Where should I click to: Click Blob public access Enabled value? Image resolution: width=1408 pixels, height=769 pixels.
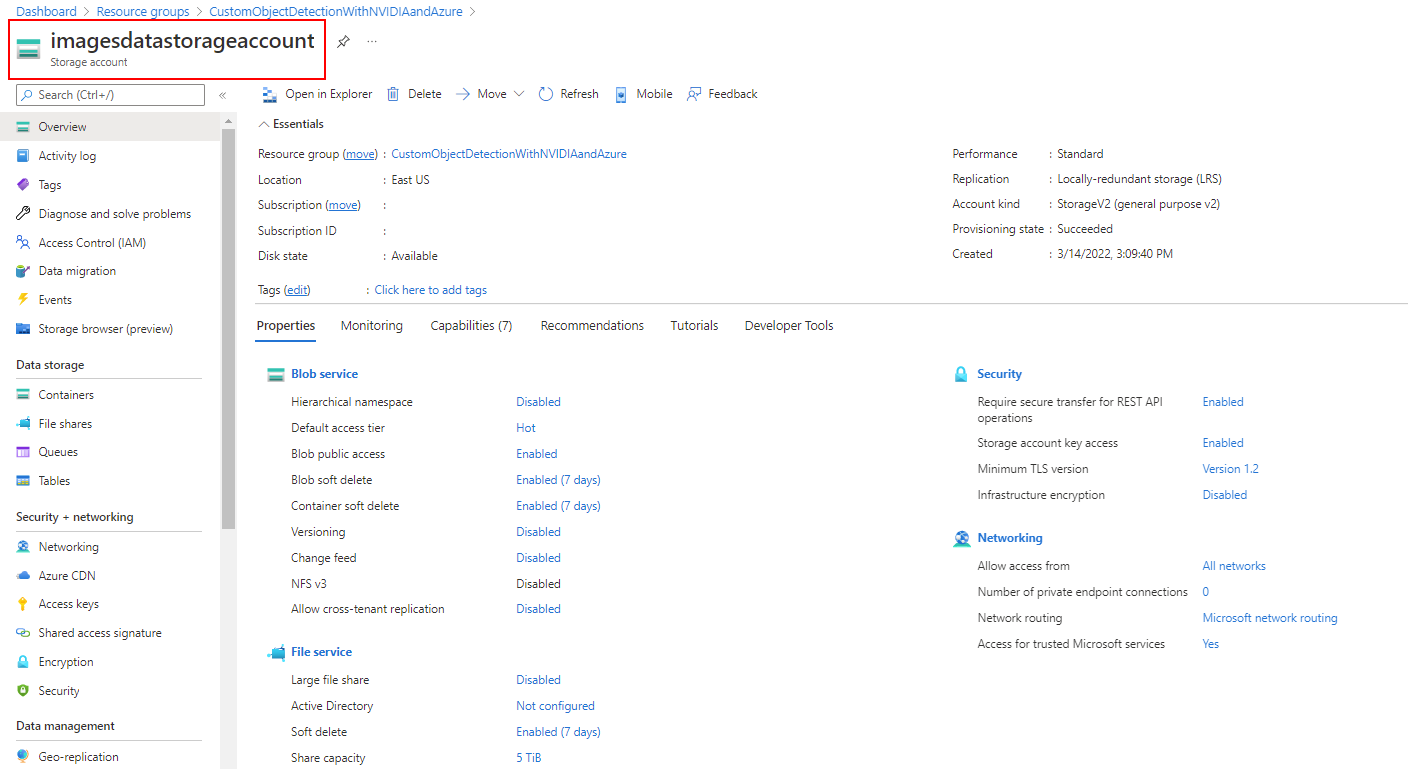pyautogui.click(x=537, y=454)
